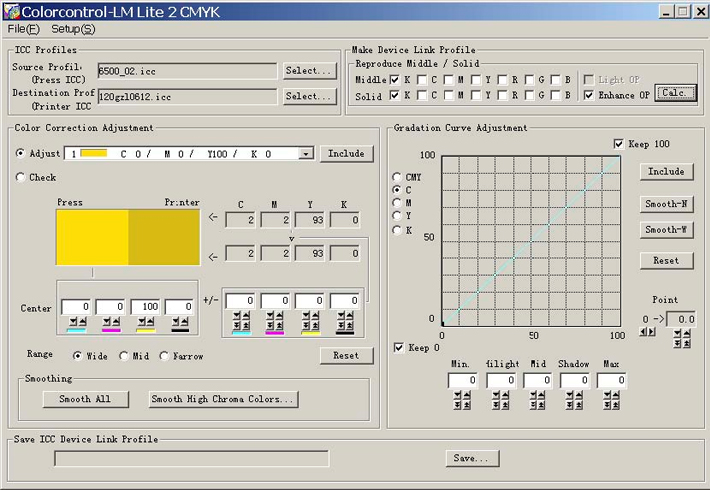This screenshot has width=710, height=490.
Task: Enable the Middle C checkbox
Action: tap(422, 80)
